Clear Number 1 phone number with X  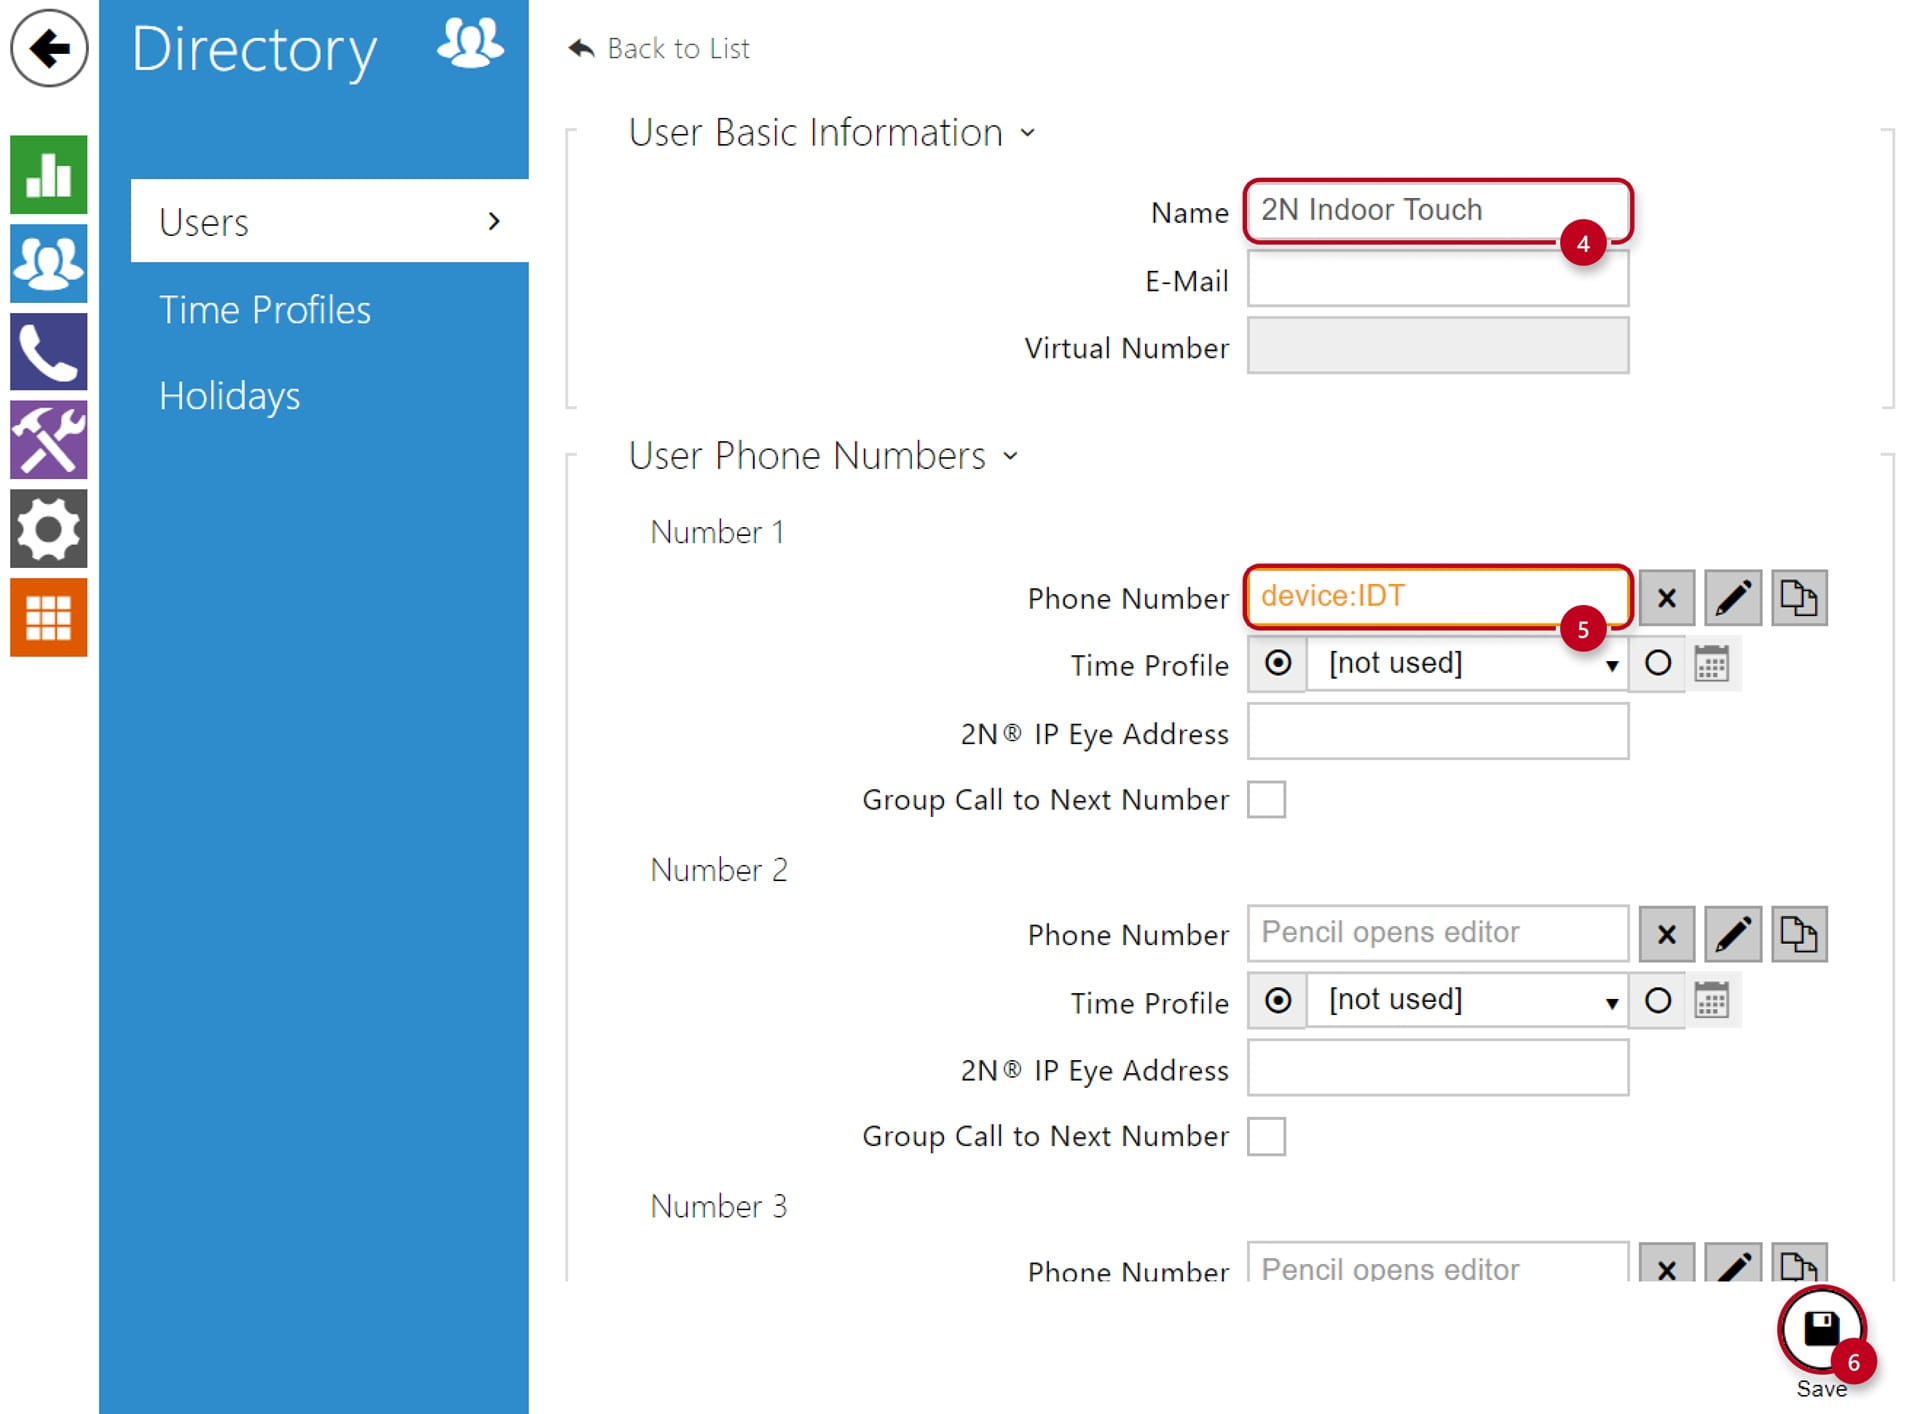click(1666, 598)
